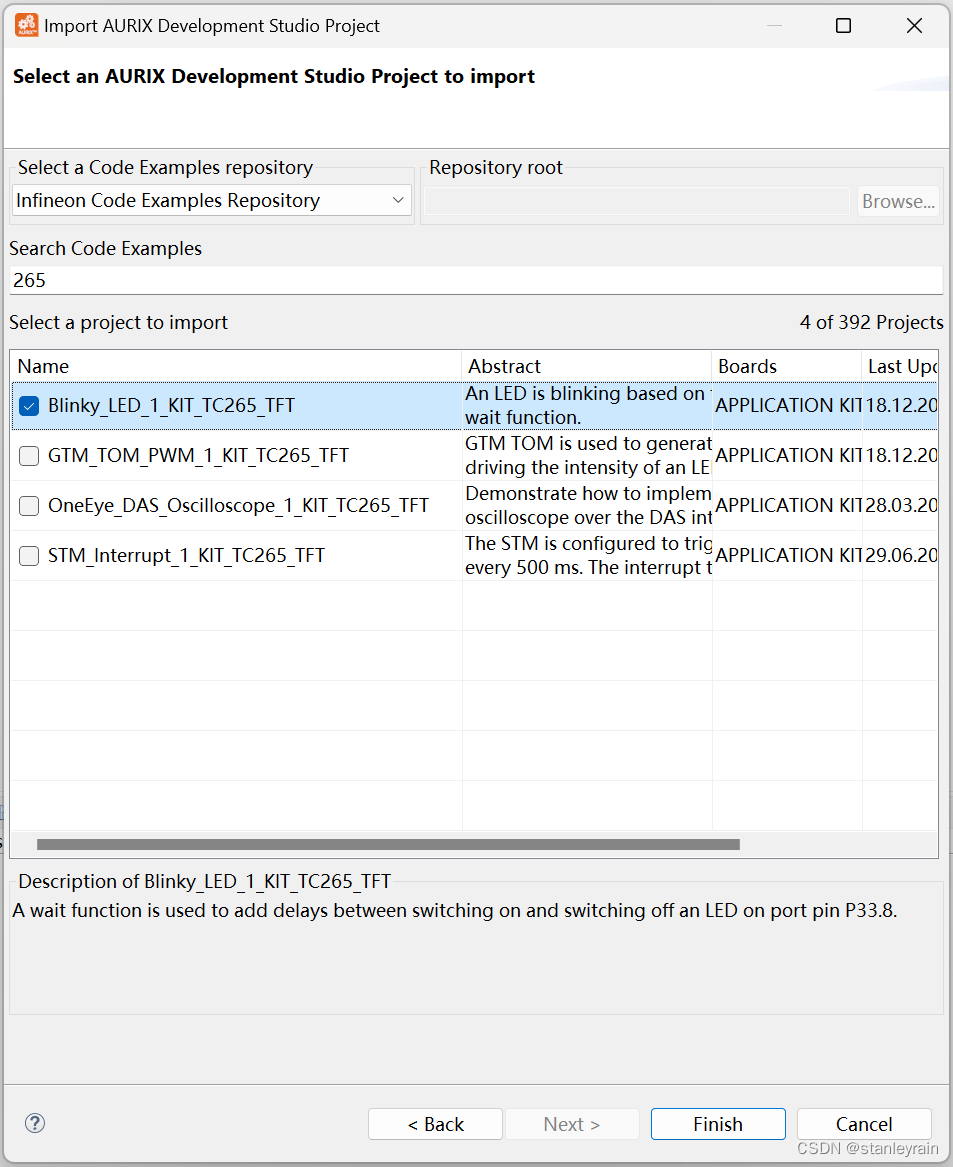Maximize the import dialog window
Viewport: 953px width, 1167px height.
point(844,26)
